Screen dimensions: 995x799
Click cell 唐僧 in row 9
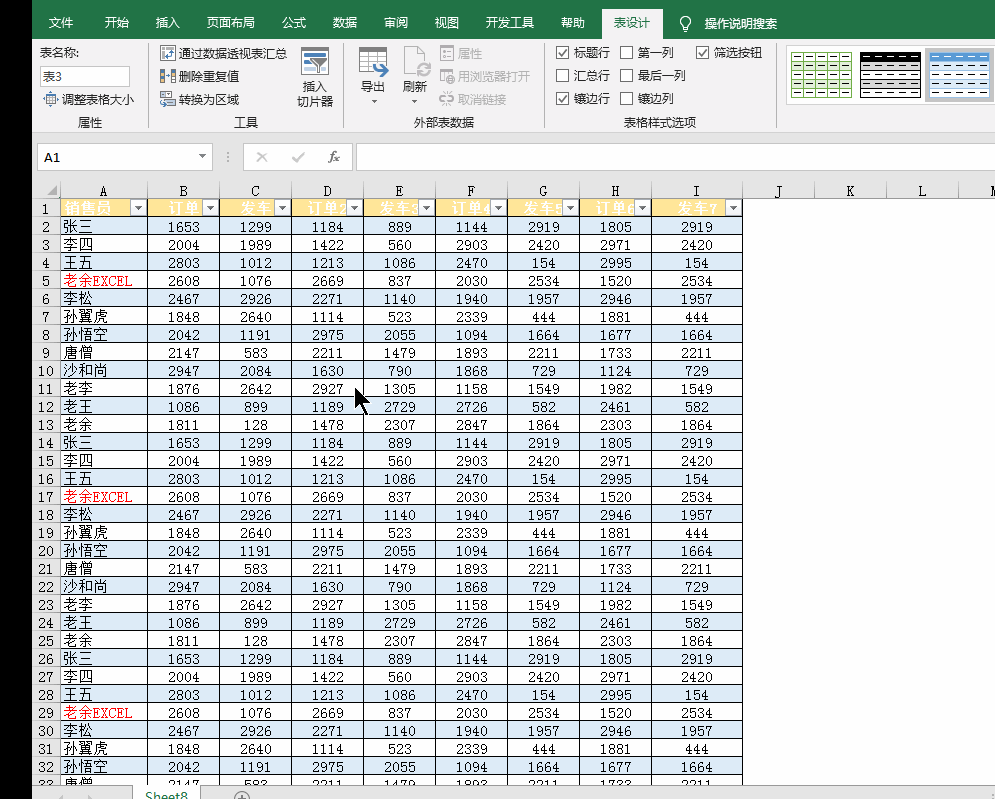[x=103, y=352]
